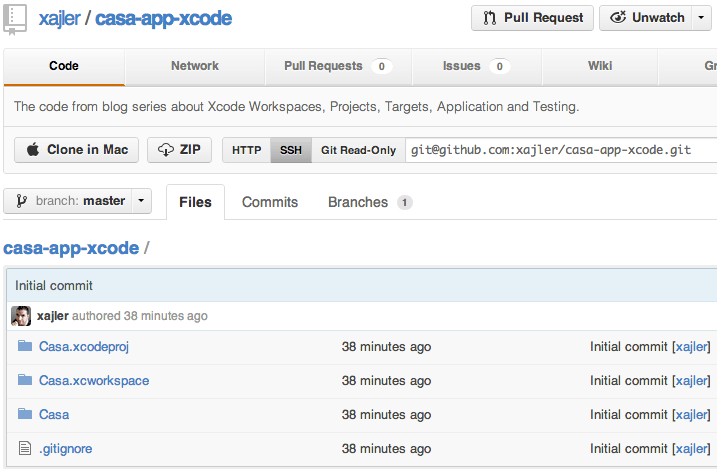Select the Git Read-Only URL option

click(358, 150)
